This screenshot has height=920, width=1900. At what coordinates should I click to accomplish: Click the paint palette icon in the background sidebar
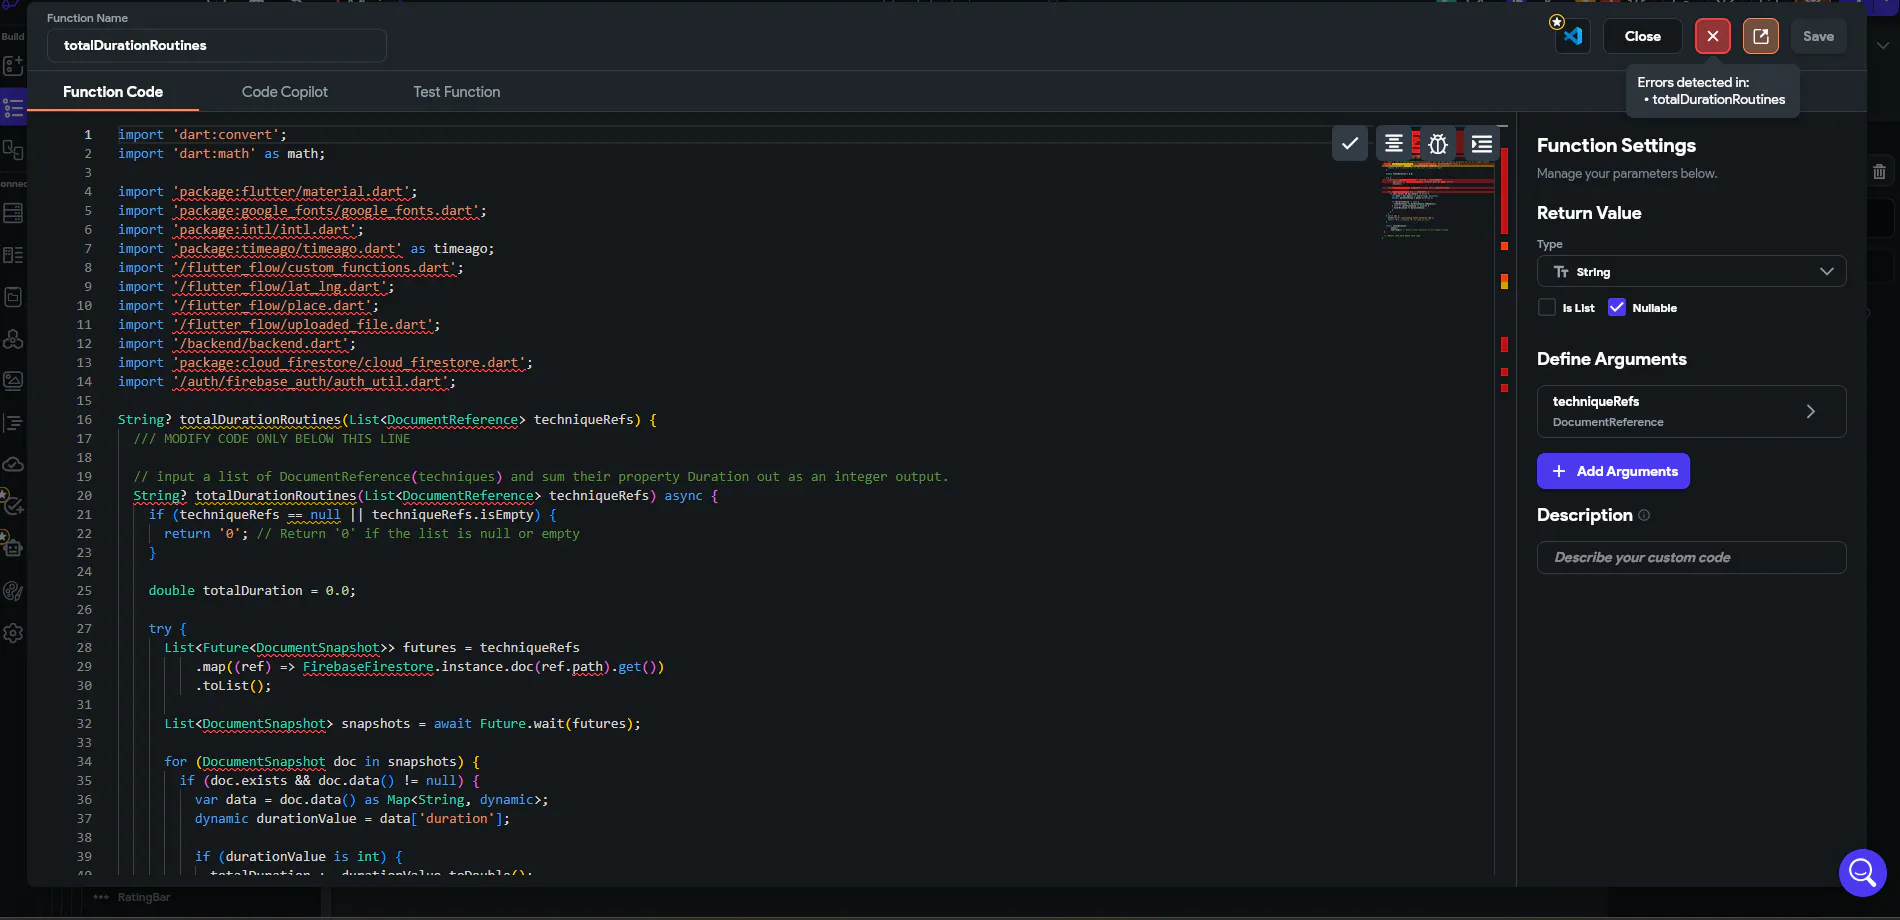13,591
